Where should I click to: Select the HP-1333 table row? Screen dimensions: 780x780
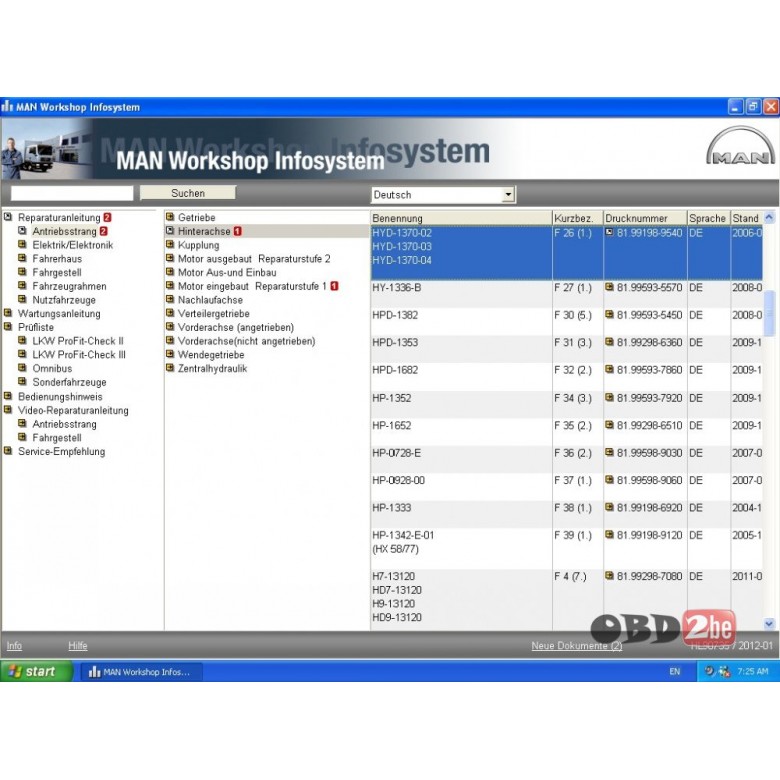pyautogui.click(x=566, y=514)
